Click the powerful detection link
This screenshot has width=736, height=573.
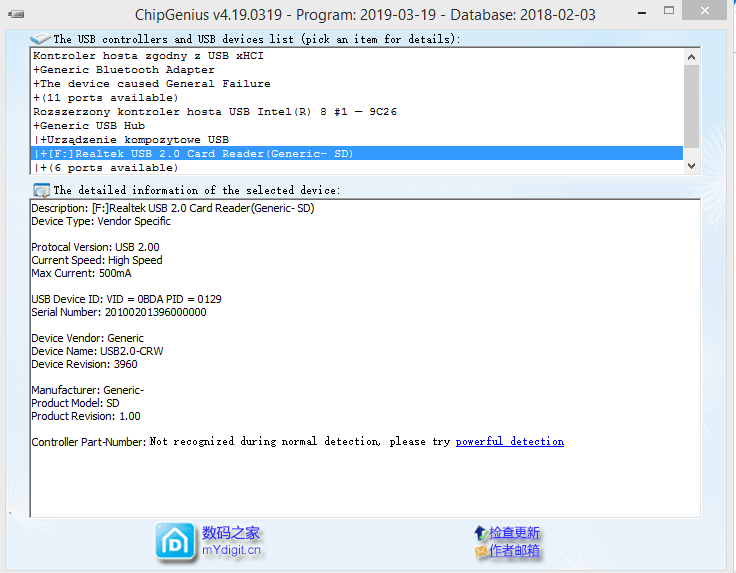tap(510, 442)
